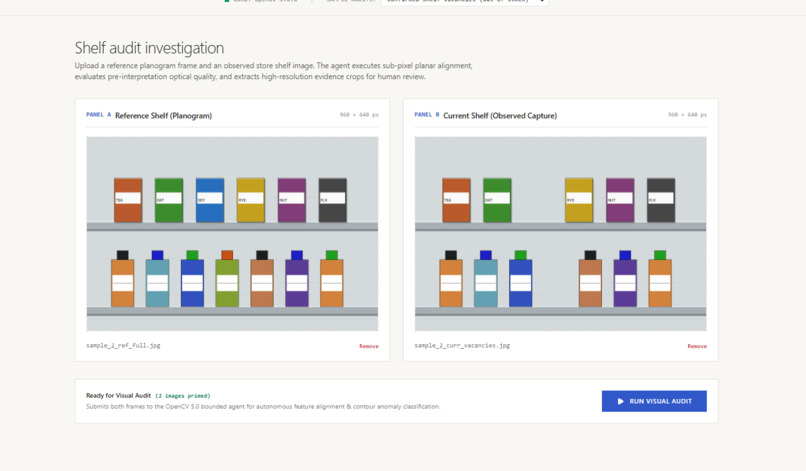This screenshot has width=806, height=471.
Task: Click the Ready for Visual Audit label
Action: point(118,395)
